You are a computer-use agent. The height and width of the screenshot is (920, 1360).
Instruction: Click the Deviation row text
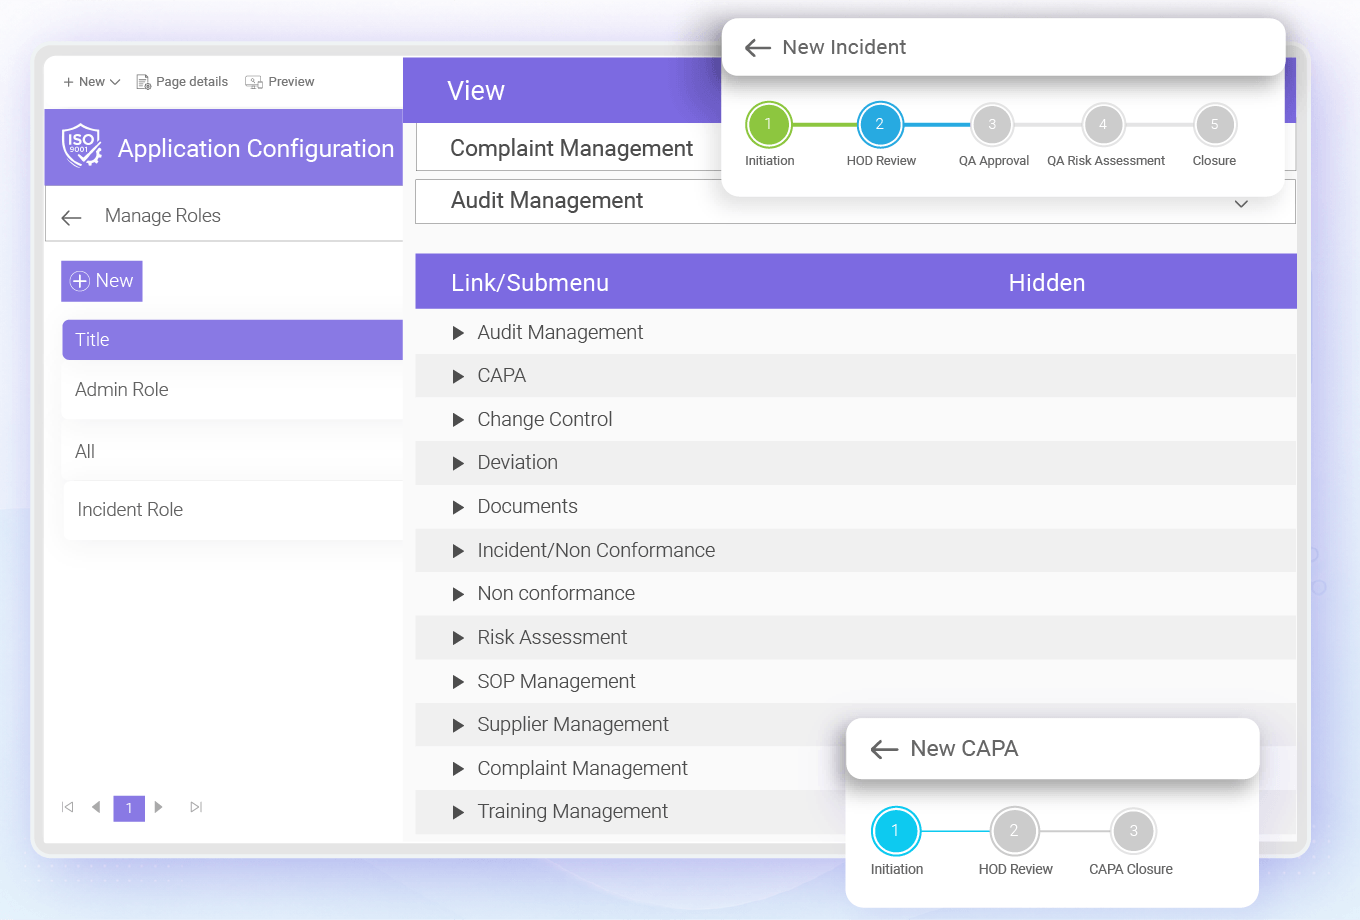click(517, 463)
